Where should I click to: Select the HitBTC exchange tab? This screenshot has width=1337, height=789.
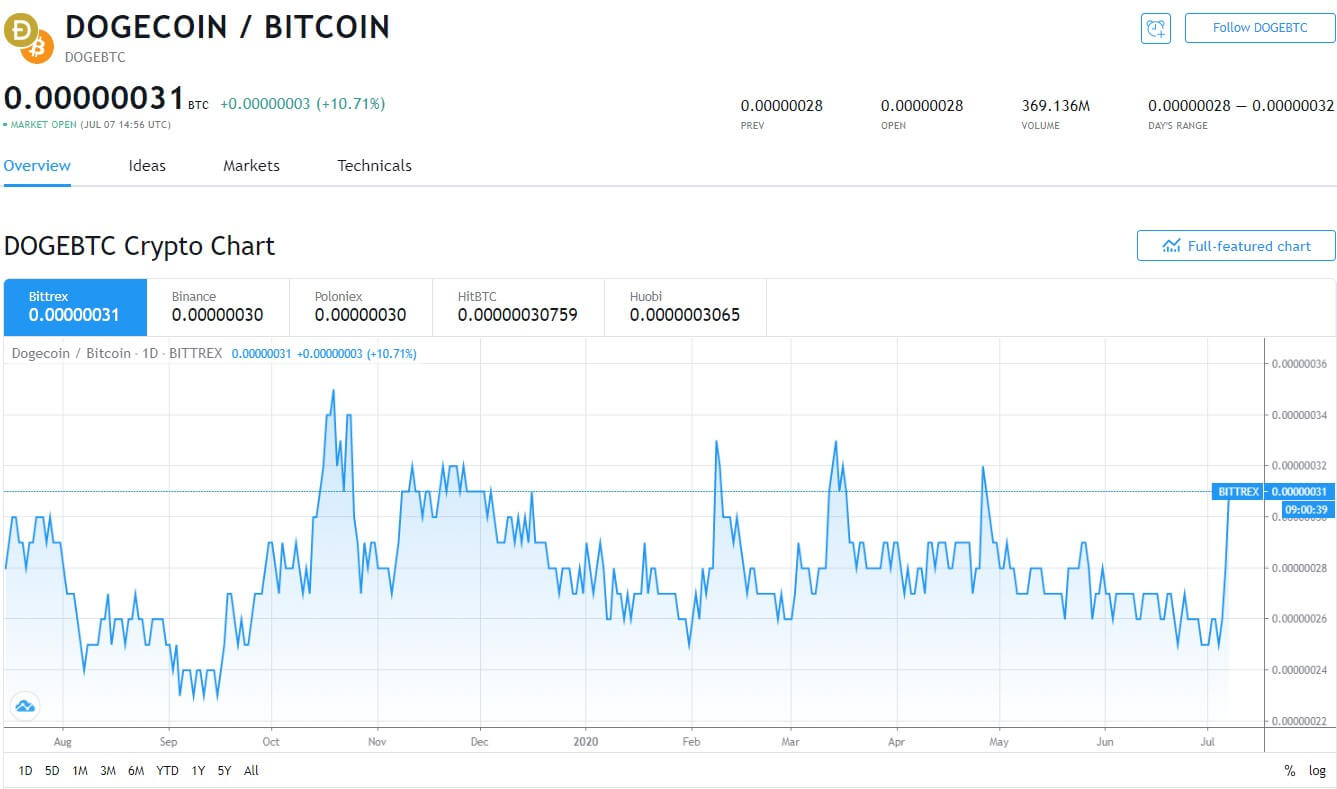point(518,307)
